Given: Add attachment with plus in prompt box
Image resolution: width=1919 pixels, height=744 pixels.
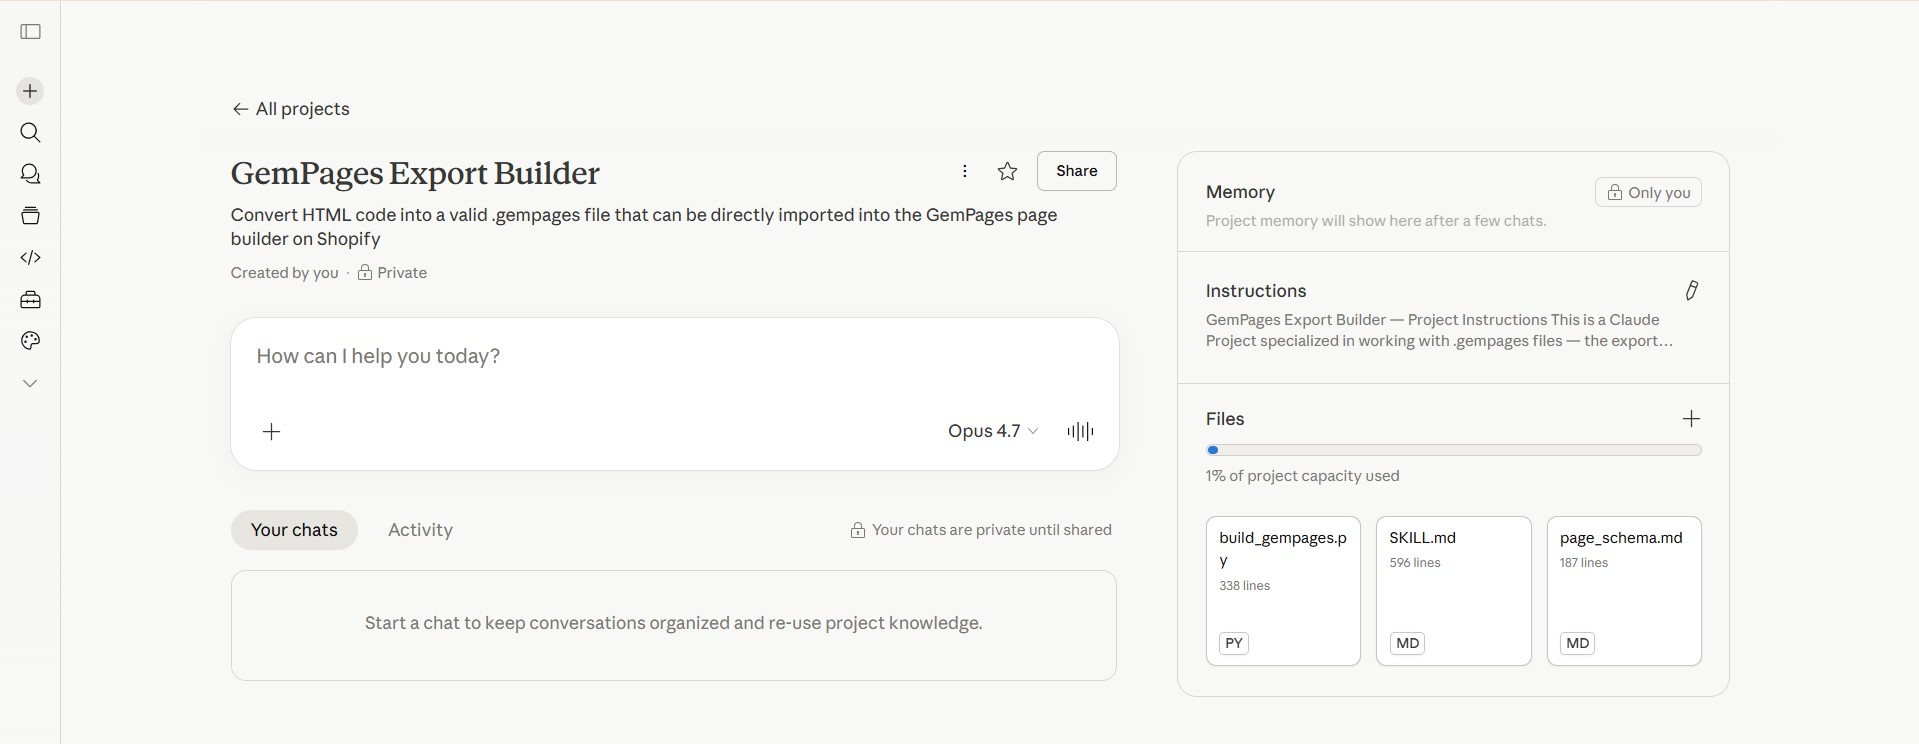Looking at the screenshot, I should point(272,431).
